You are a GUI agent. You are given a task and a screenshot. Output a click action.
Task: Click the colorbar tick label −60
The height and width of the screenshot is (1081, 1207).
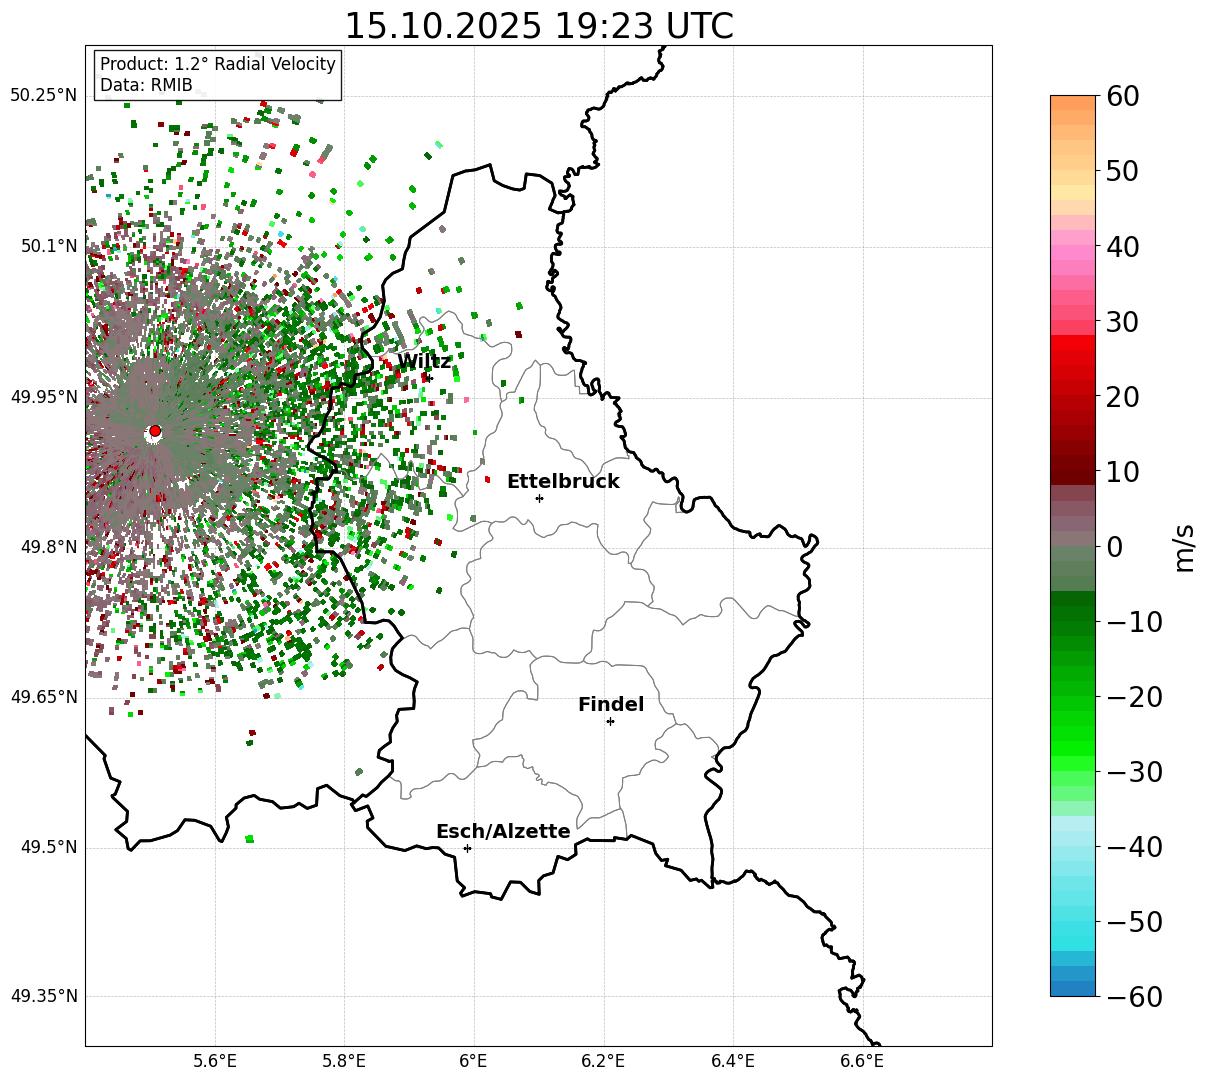tap(1134, 997)
